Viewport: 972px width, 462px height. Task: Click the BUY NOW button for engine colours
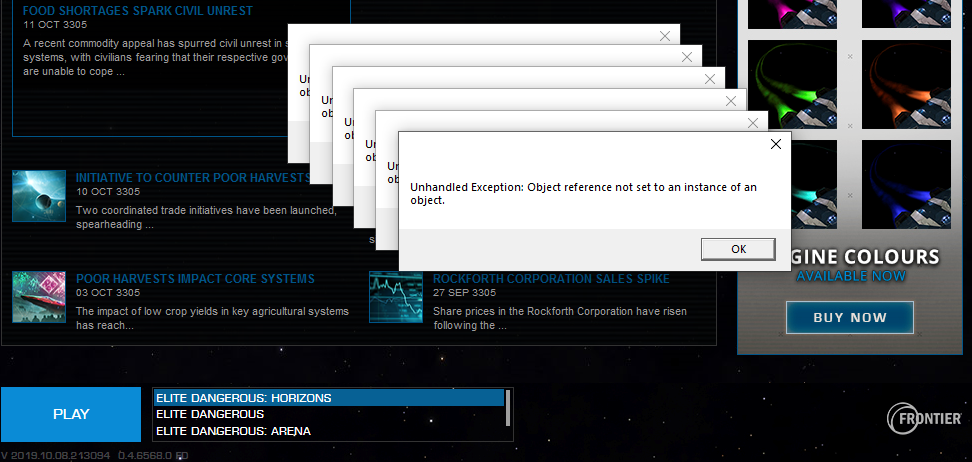click(850, 318)
